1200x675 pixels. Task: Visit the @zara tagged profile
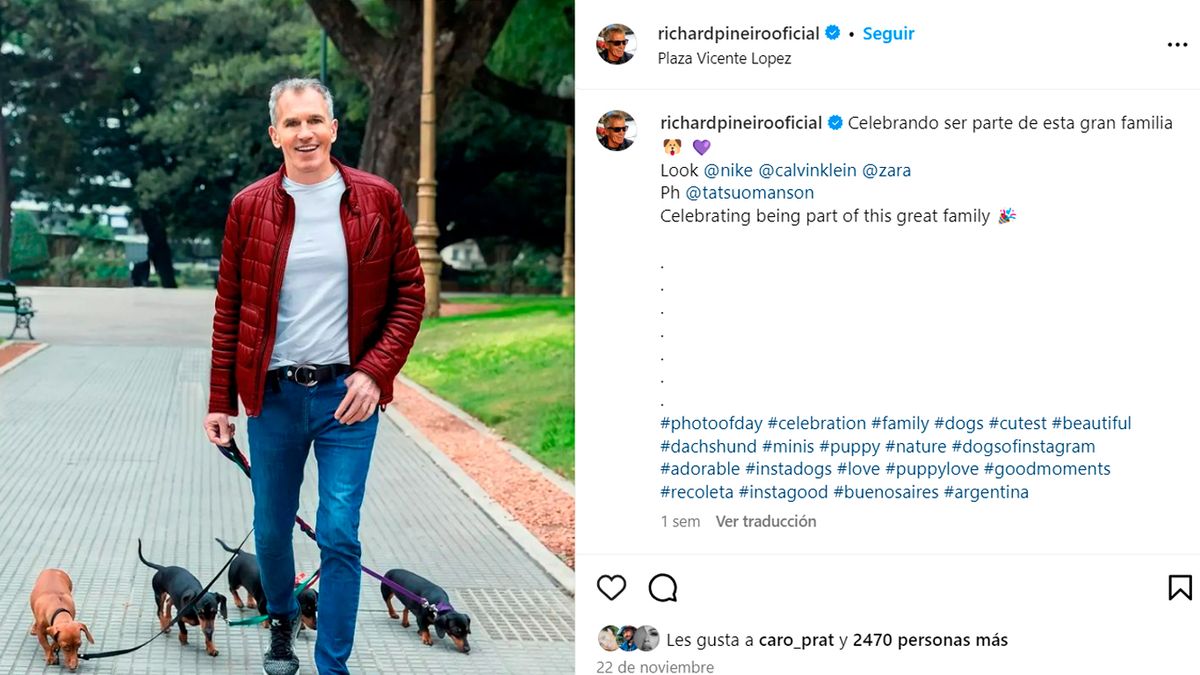click(x=887, y=170)
